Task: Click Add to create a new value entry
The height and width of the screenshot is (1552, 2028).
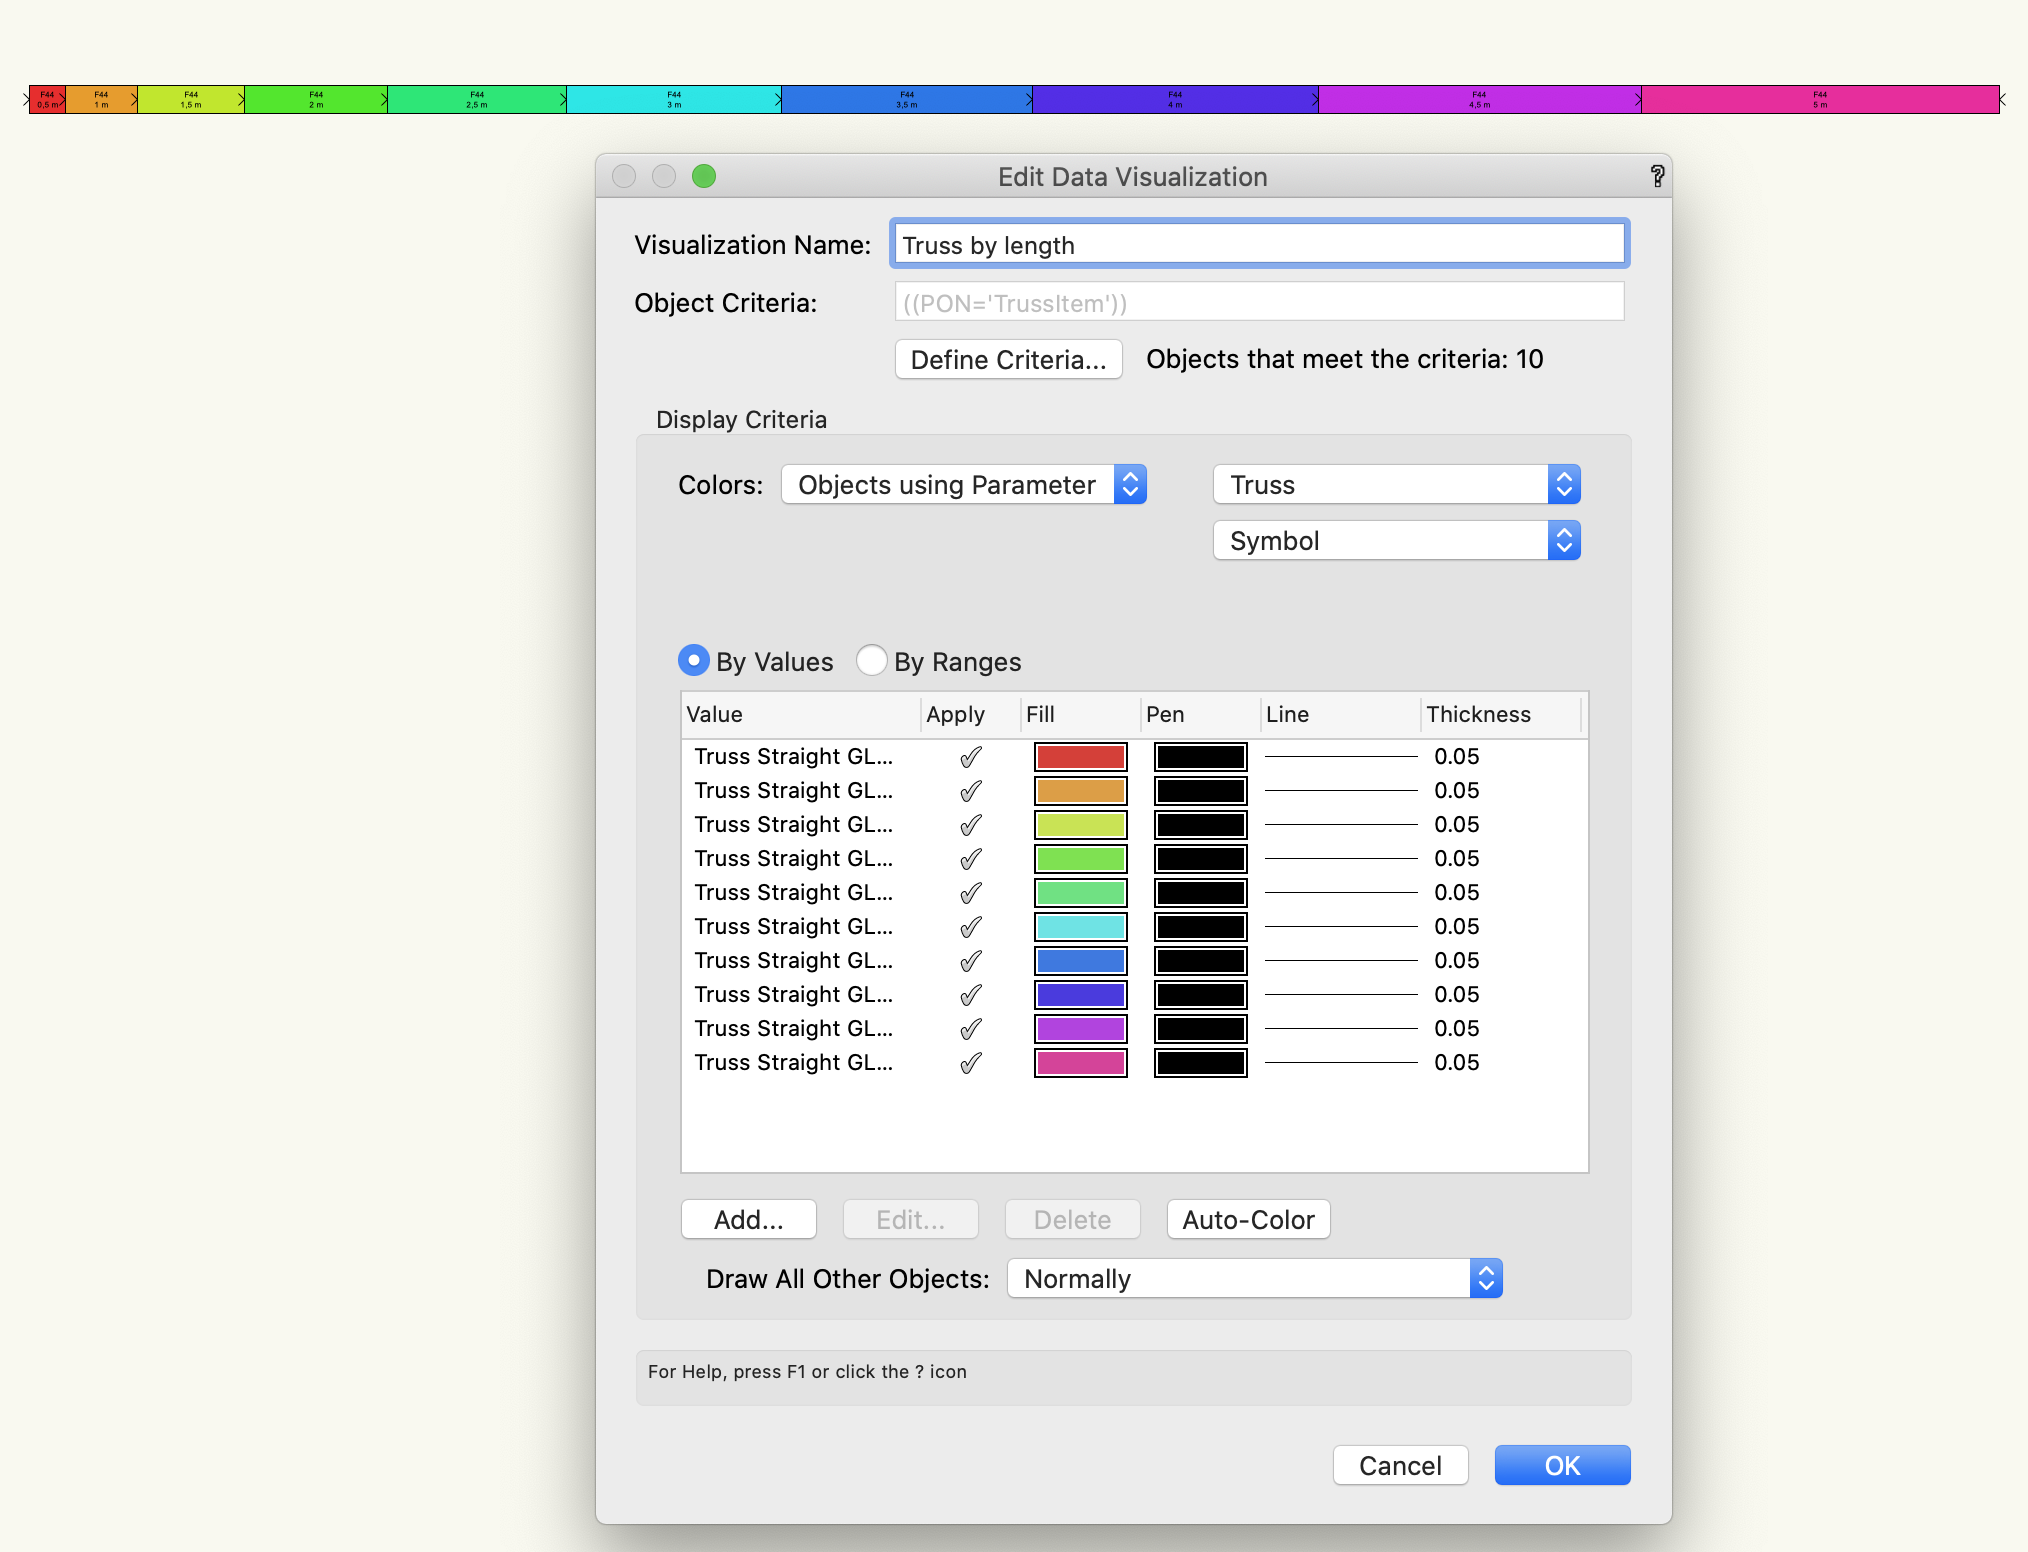Action: (748, 1219)
